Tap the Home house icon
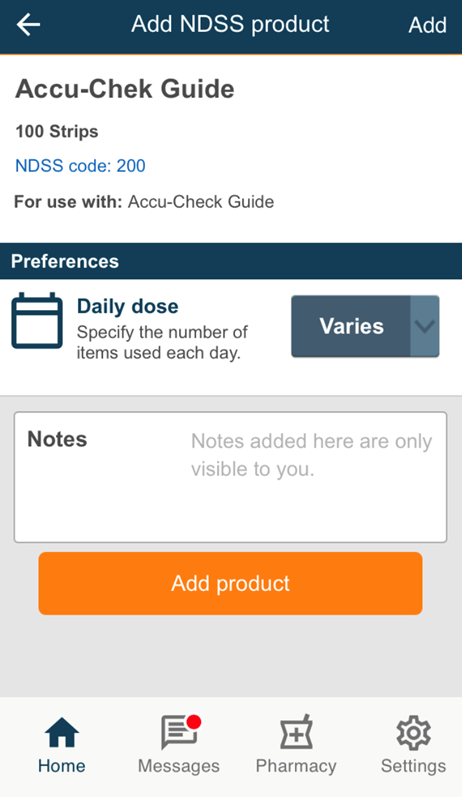 pyautogui.click(x=61, y=732)
